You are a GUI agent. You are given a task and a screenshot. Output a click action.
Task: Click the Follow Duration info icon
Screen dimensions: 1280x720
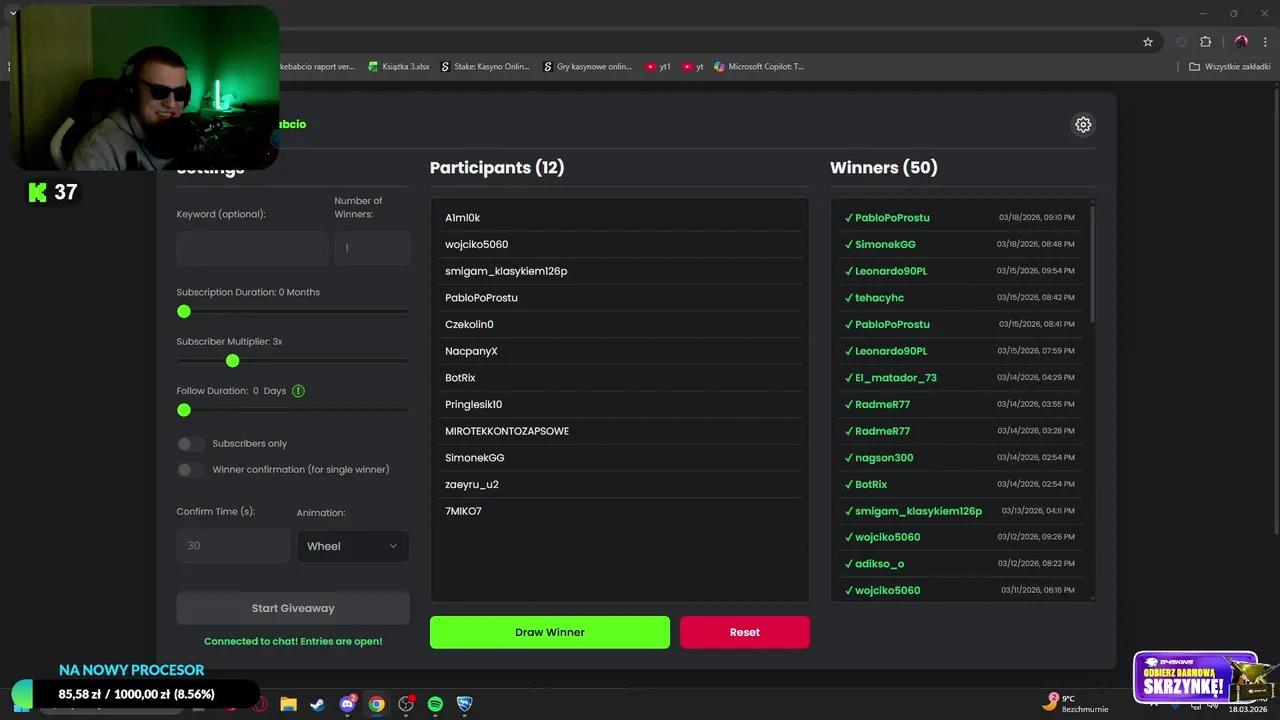(298, 391)
